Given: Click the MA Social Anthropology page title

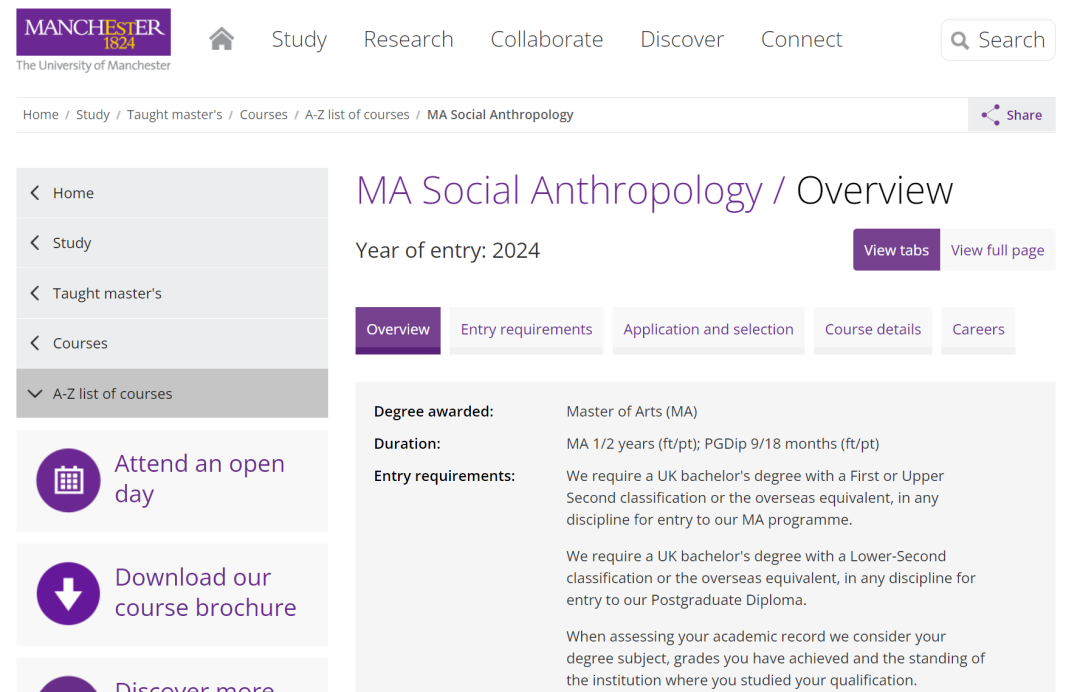Looking at the screenshot, I should (559, 190).
